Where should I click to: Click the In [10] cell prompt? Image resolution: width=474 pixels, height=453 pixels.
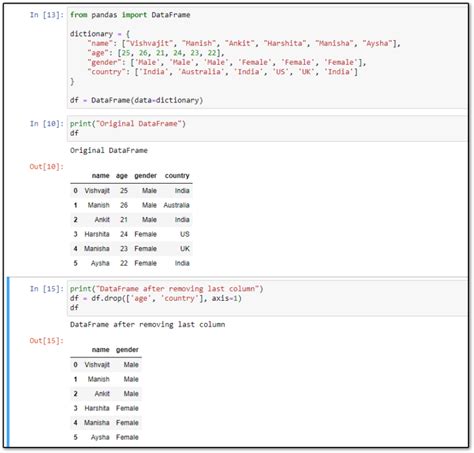point(47,124)
